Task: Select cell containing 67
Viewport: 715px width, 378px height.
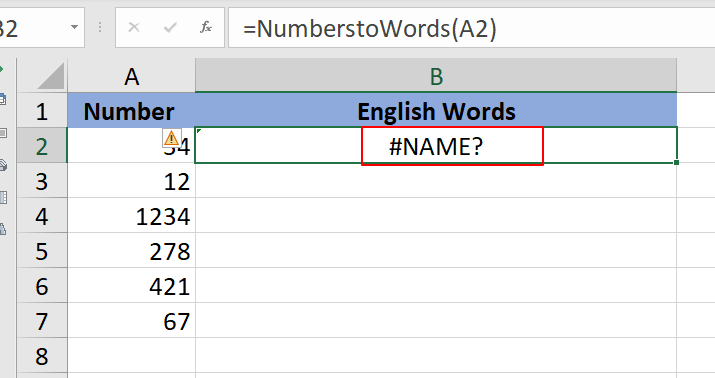Action: point(131,321)
